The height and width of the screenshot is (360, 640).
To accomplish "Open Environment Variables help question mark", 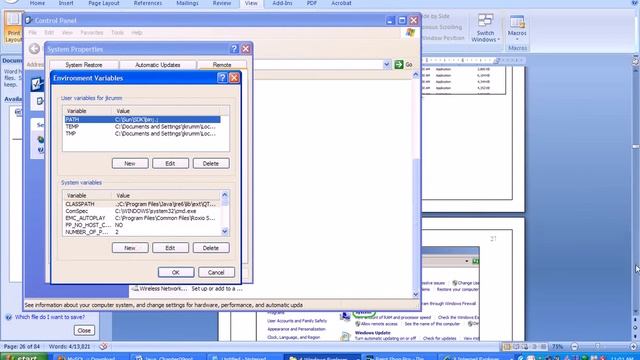I will click(x=222, y=78).
